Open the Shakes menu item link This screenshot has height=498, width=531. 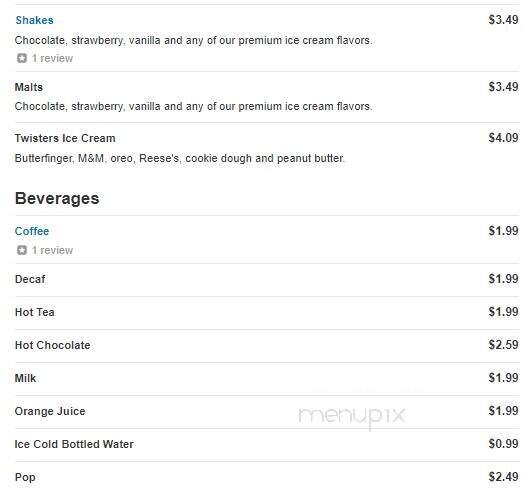[x=34, y=20]
